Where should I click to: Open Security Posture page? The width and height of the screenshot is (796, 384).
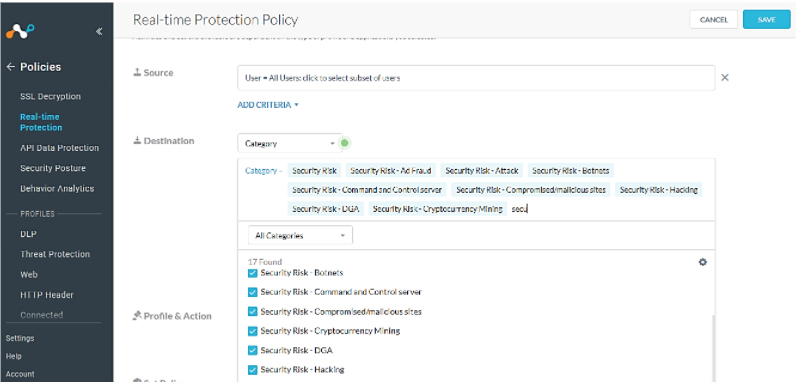click(x=53, y=168)
